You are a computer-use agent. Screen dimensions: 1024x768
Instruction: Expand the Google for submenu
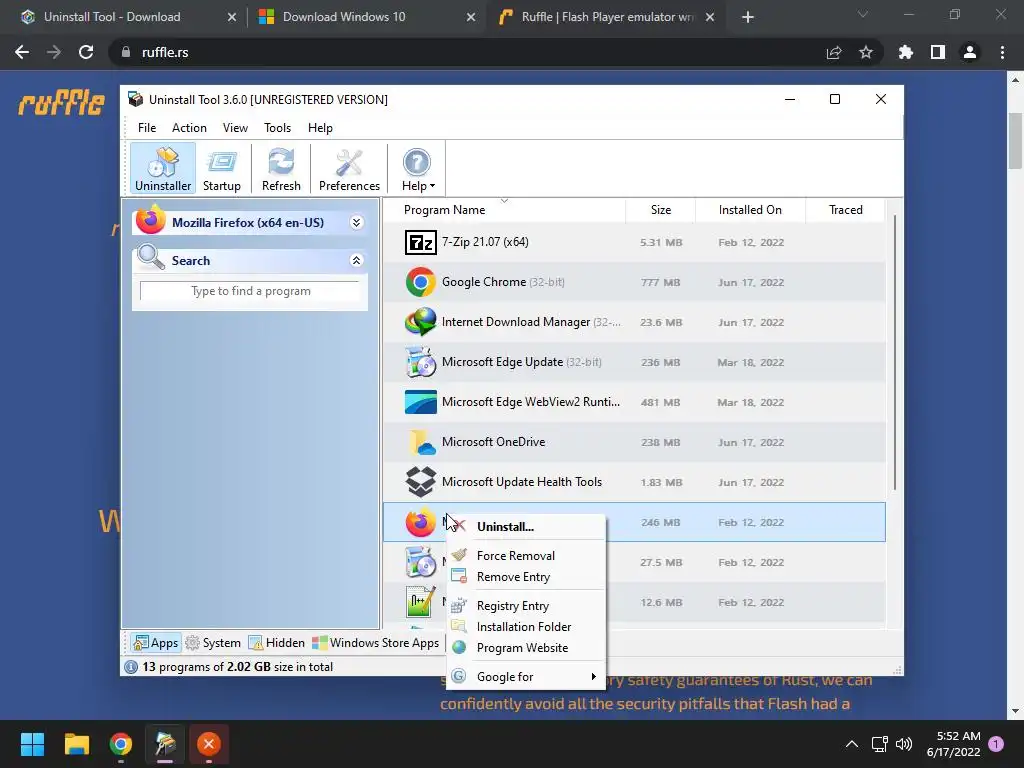pyautogui.click(x=526, y=677)
